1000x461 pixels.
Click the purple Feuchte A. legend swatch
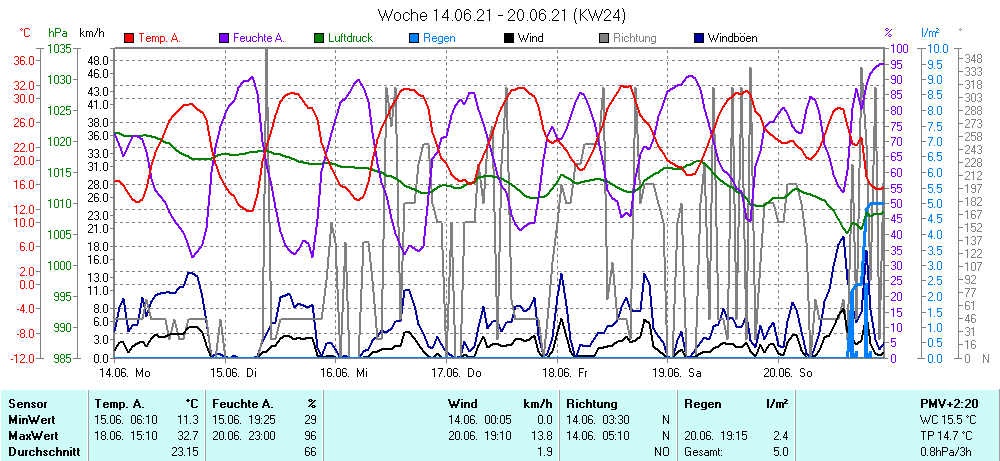(224, 38)
